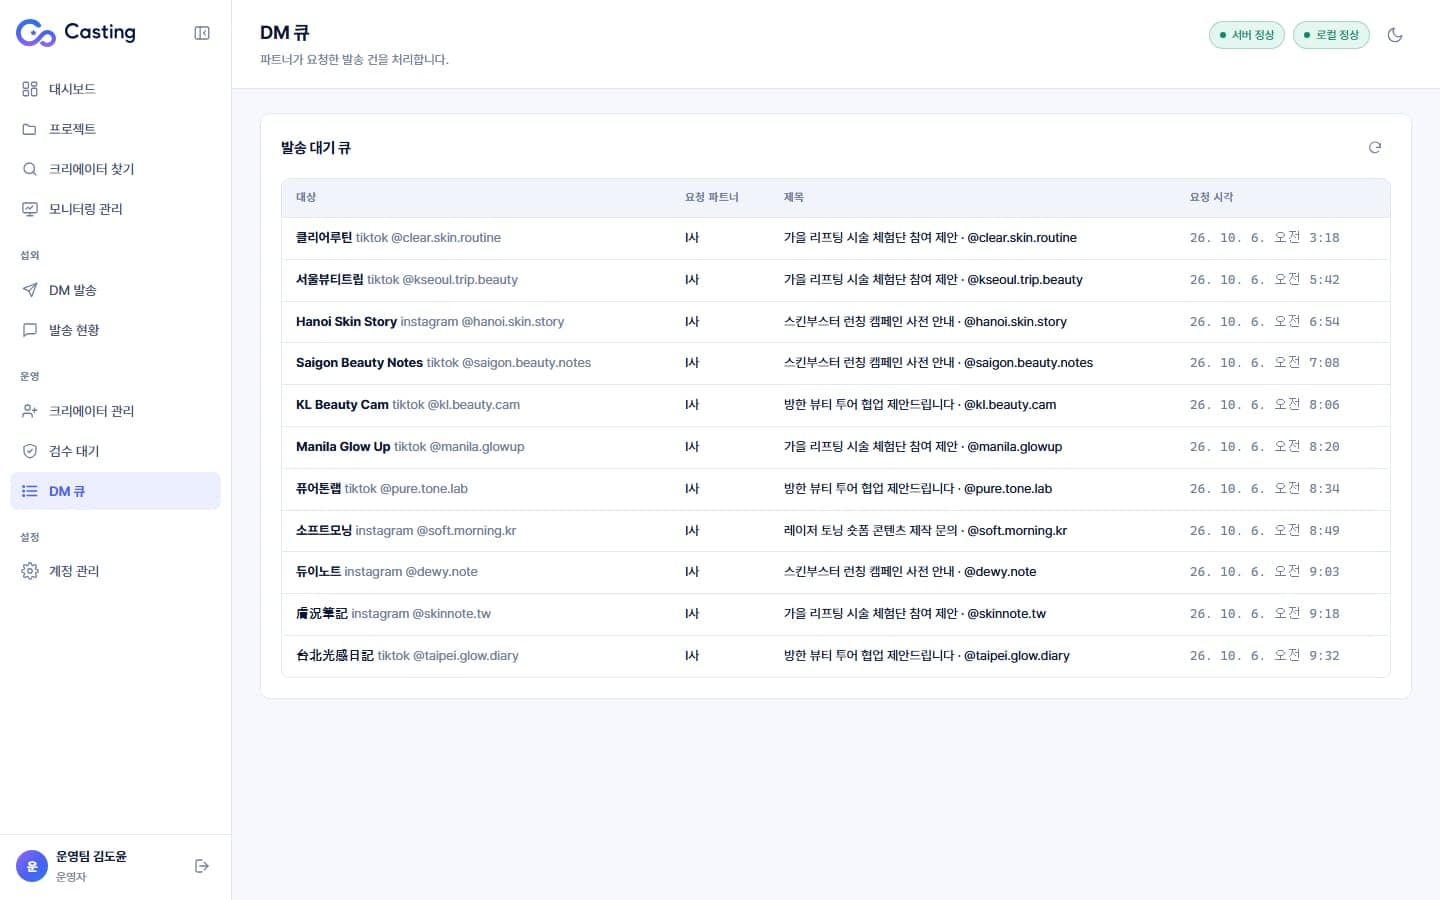Open the Saigon Beauty Notes row

coord(836,363)
